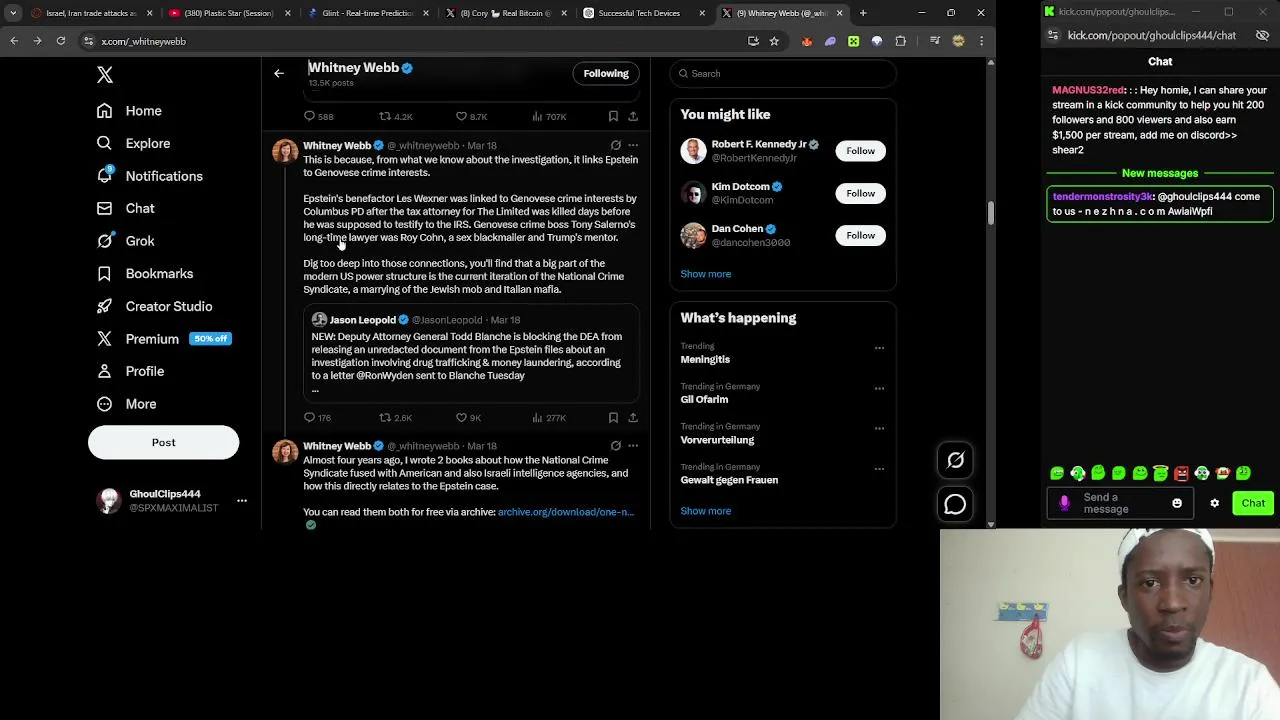Open Explore in the X sidebar
The height and width of the screenshot is (720, 1280).
tap(133, 143)
